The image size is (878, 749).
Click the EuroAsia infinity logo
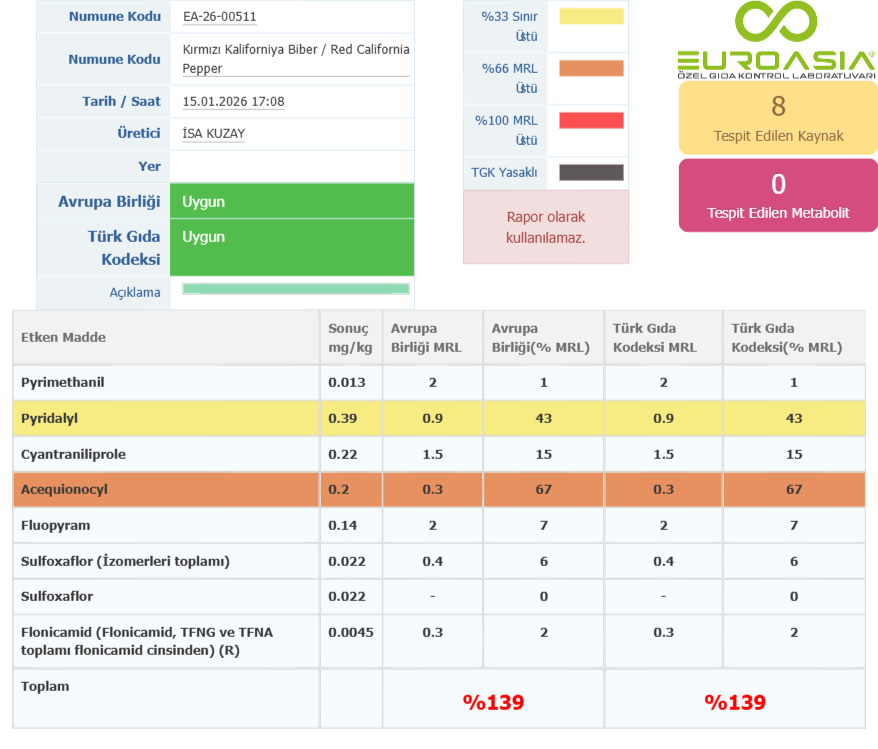(776, 24)
